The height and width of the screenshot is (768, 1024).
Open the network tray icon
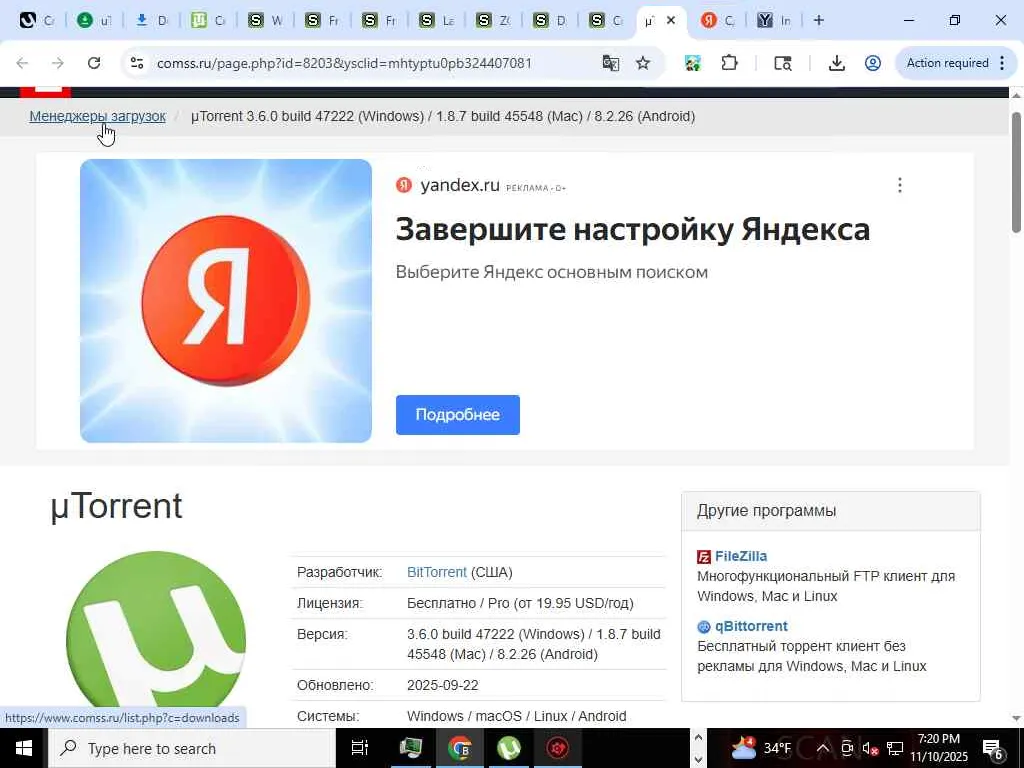click(895, 748)
